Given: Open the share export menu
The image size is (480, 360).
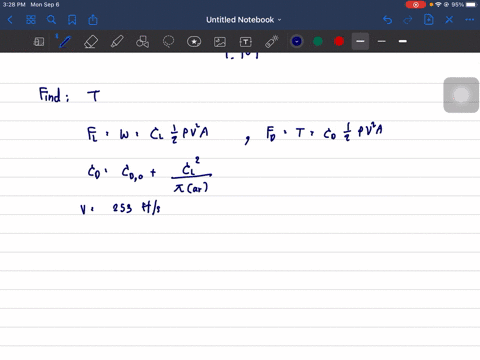Looking at the screenshot, I should tap(93, 20).
